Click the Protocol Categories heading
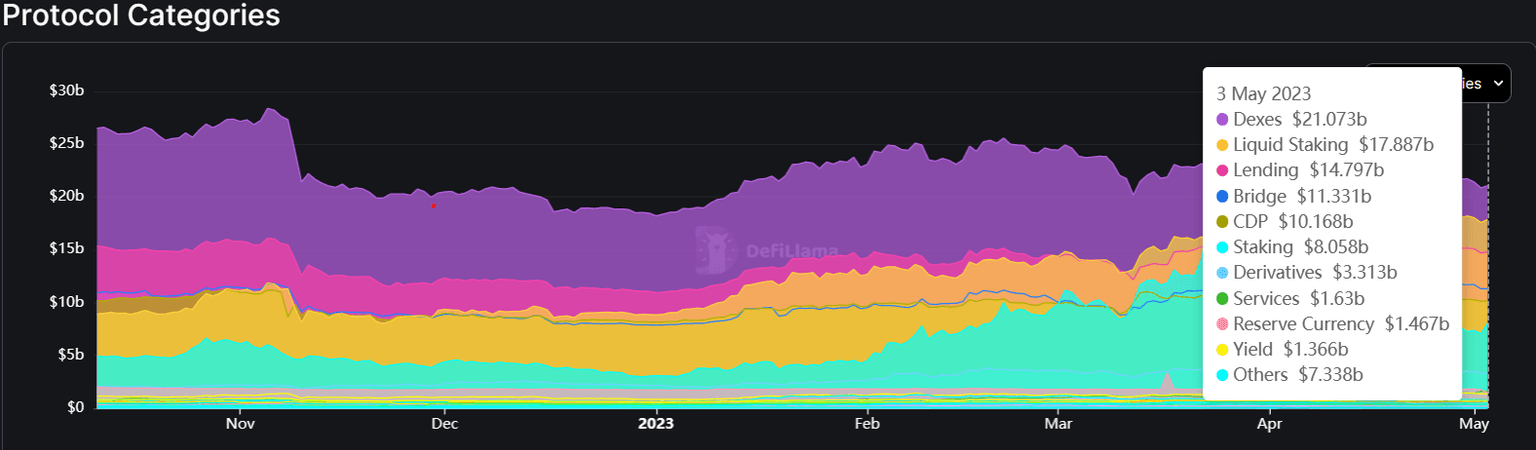The width and height of the screenshot is (1536, 450). [140, 16]
